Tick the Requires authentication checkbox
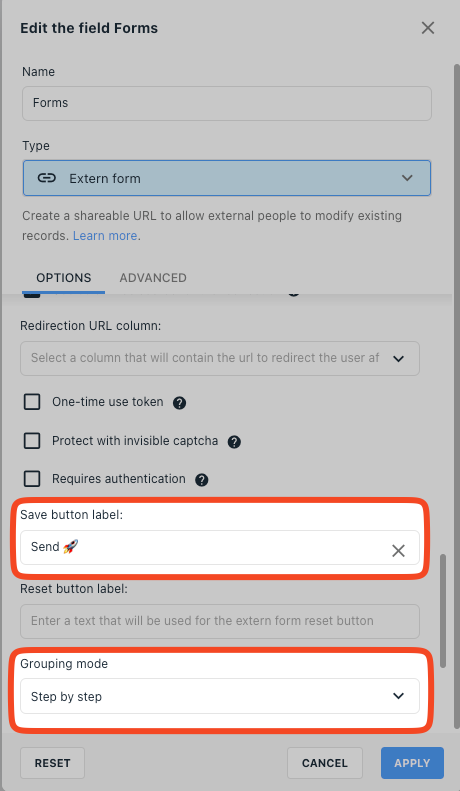460x791 pixels. pyautogui.click(x=32, y=478)
